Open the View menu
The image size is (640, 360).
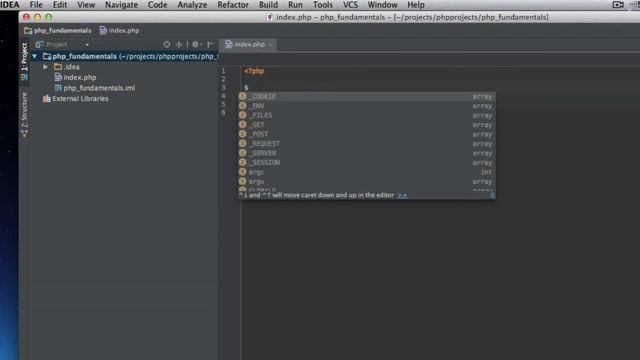tap(86, 5)
